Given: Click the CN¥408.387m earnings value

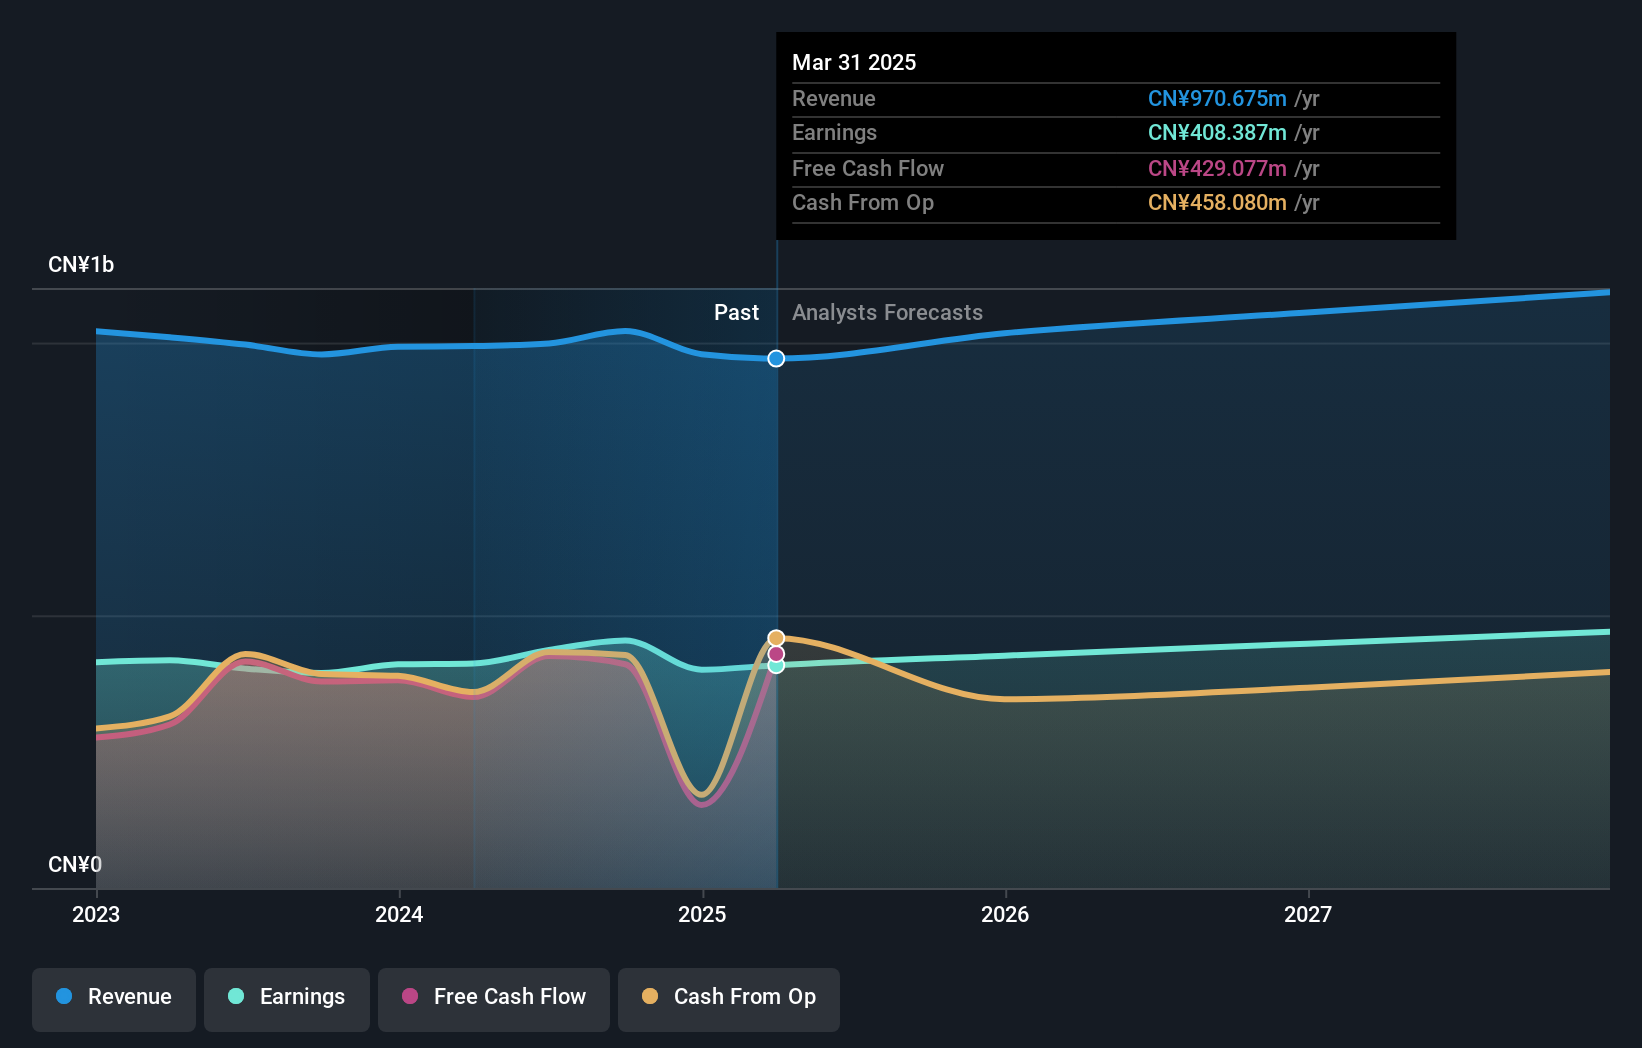Looking at the screenshot, I should pos(1217,133).
